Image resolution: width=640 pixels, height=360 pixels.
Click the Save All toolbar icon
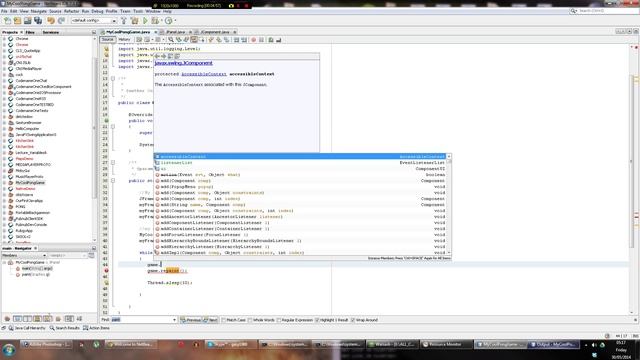point(38,20)
